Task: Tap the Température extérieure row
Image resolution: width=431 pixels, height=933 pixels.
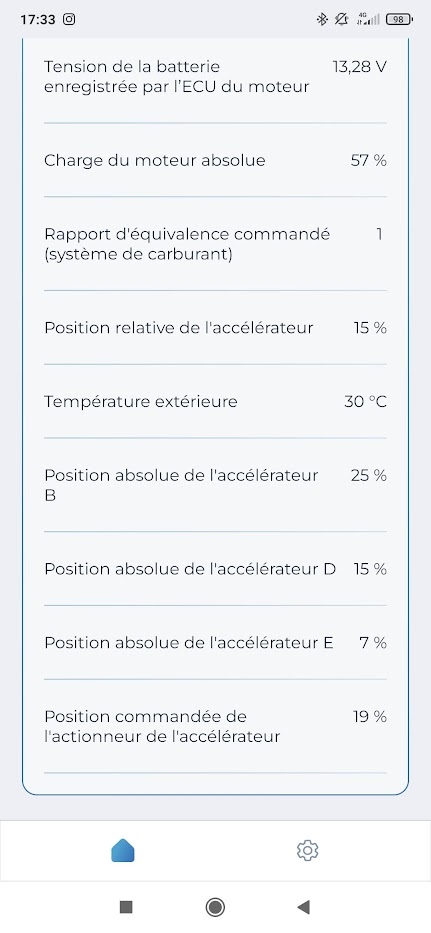Action: 215,402
